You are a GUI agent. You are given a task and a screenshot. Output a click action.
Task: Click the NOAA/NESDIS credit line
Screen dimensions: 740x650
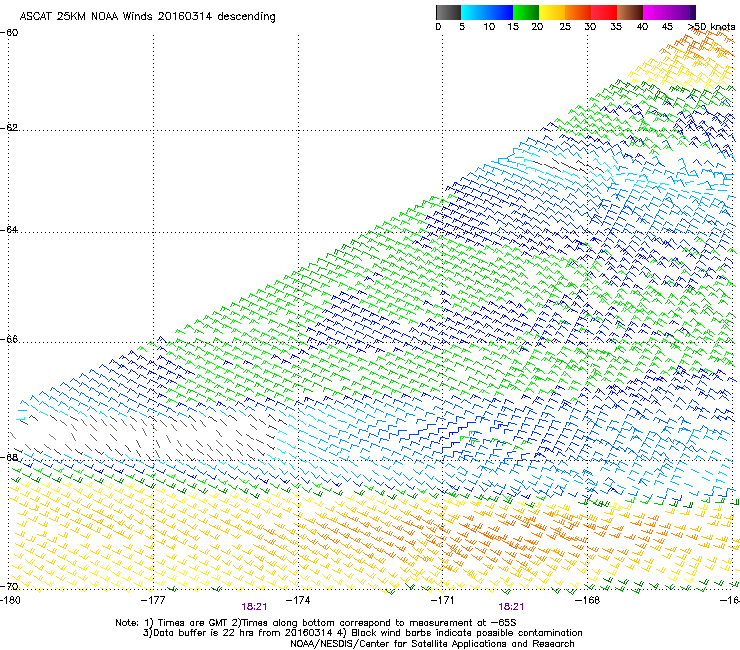click(x=432, y=644)
